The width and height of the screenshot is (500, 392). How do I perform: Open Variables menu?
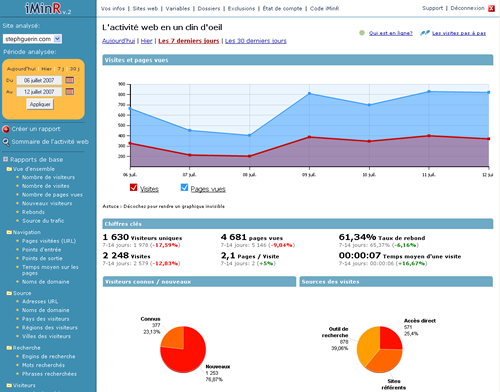[x=178, y=9]
